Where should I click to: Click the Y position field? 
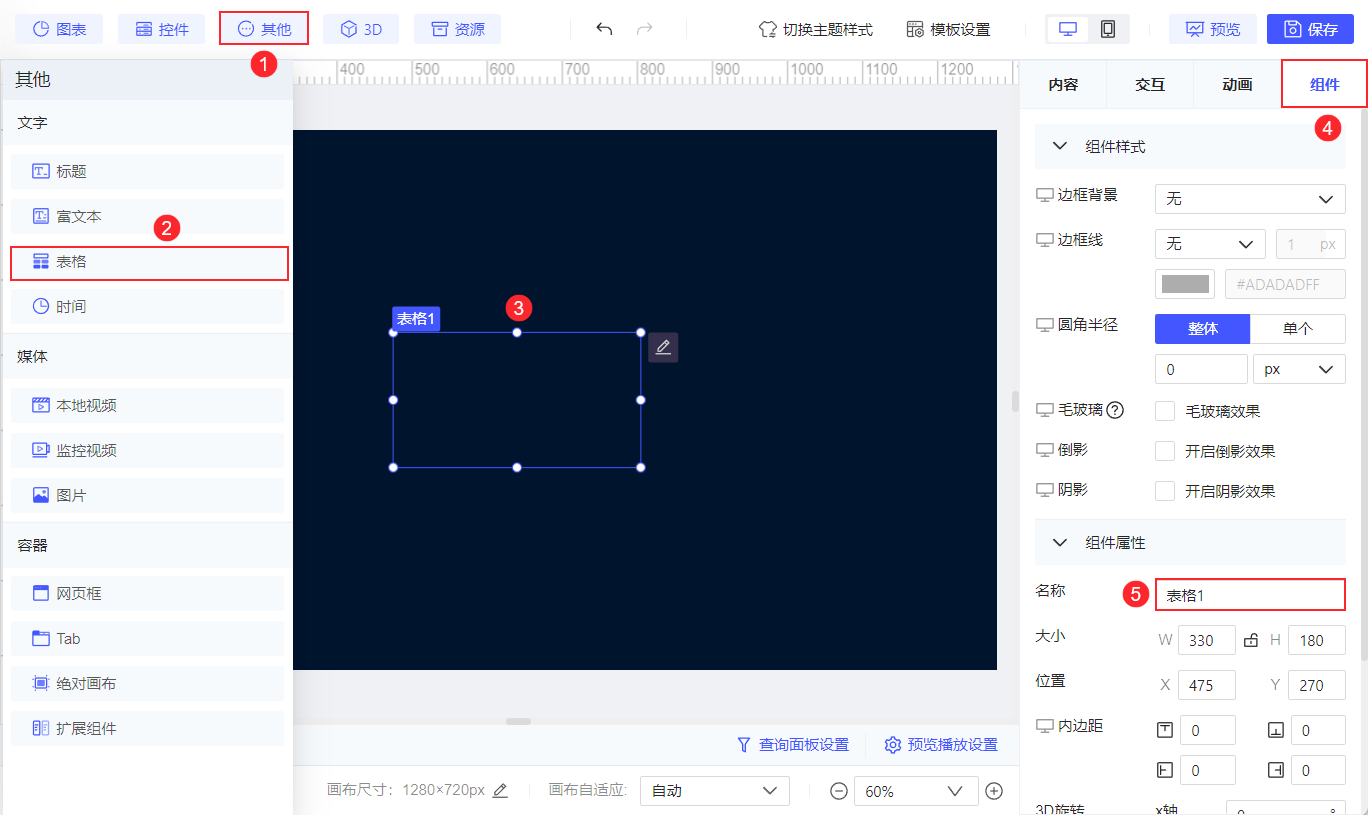click(1317, 685)
